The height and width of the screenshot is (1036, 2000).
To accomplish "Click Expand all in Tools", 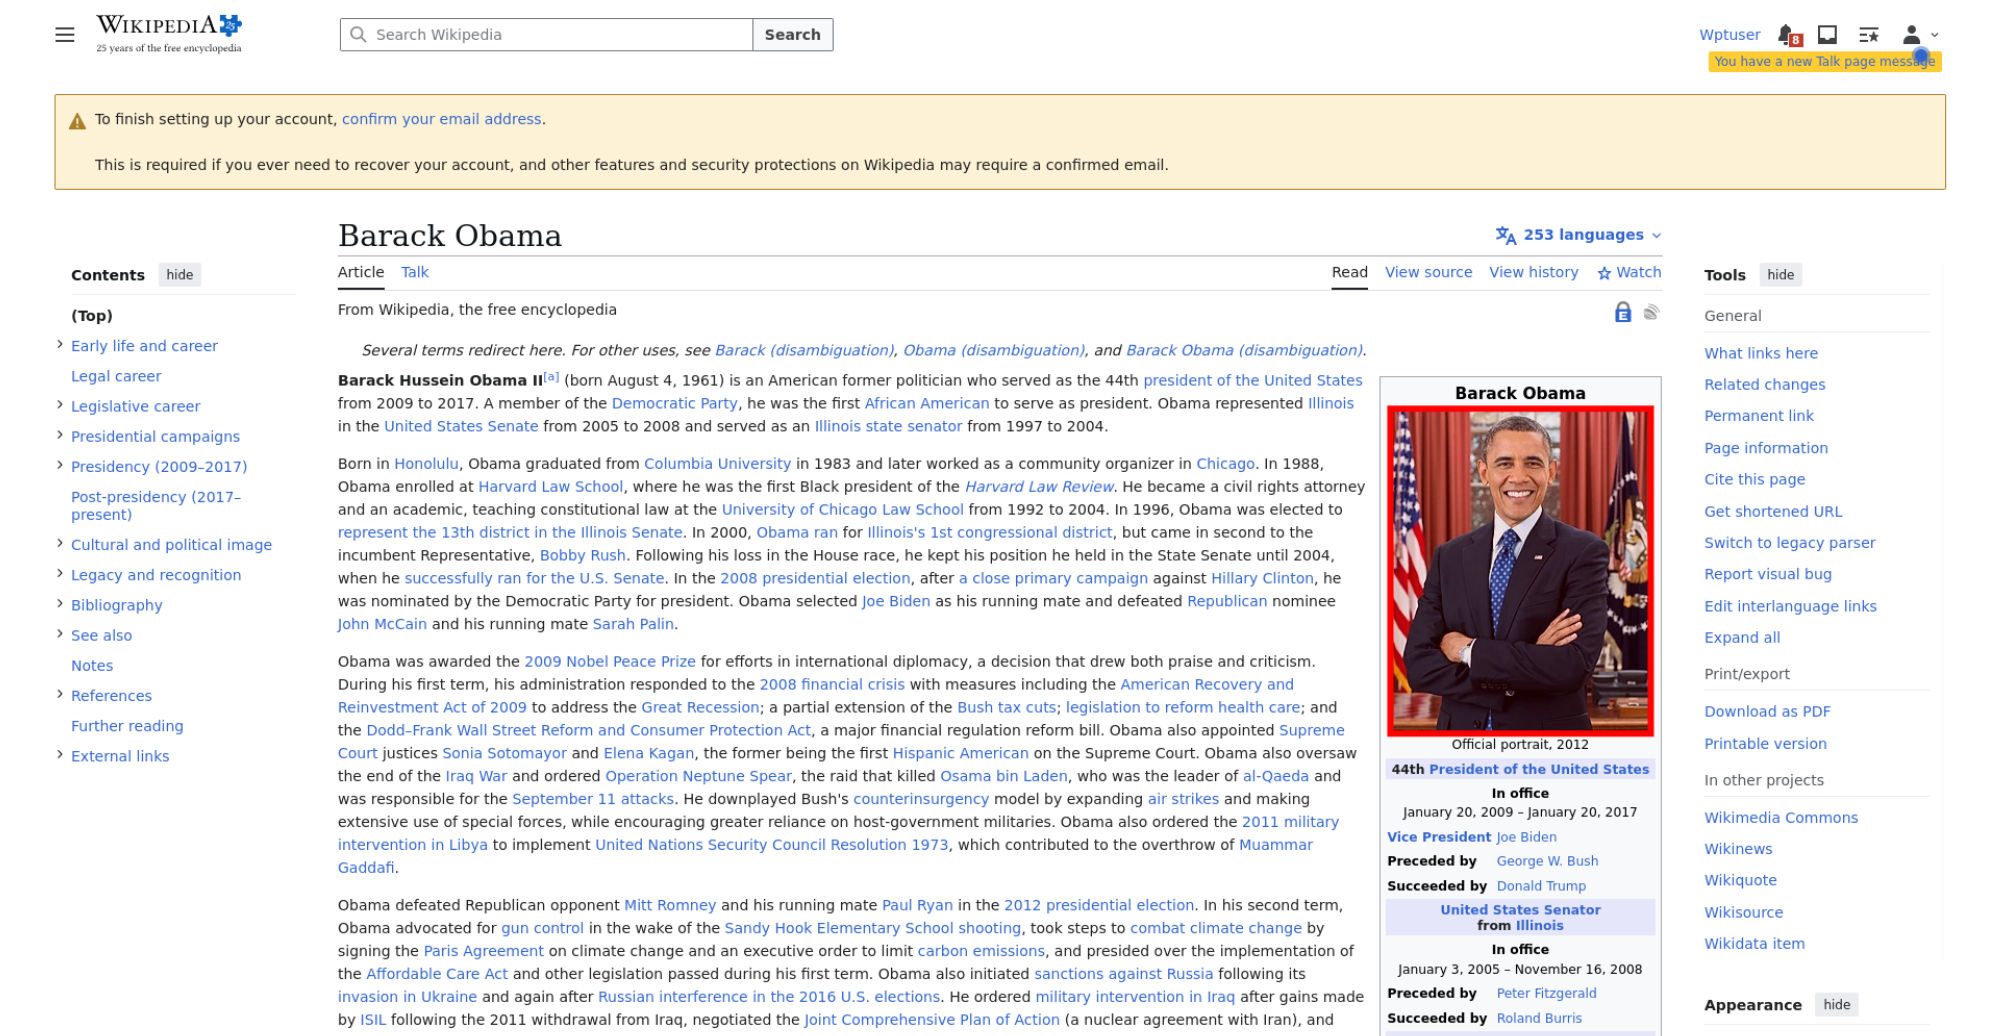I will 1742,638.
